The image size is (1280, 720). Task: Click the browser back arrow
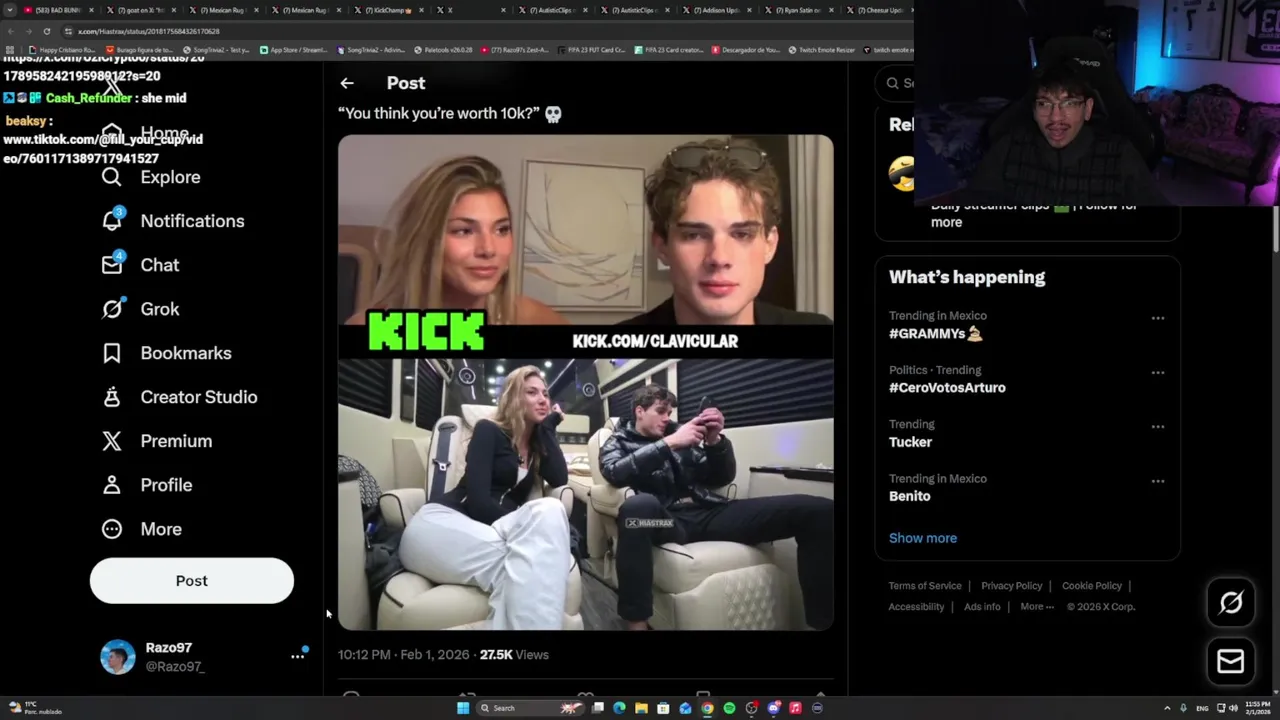(10, 31)
